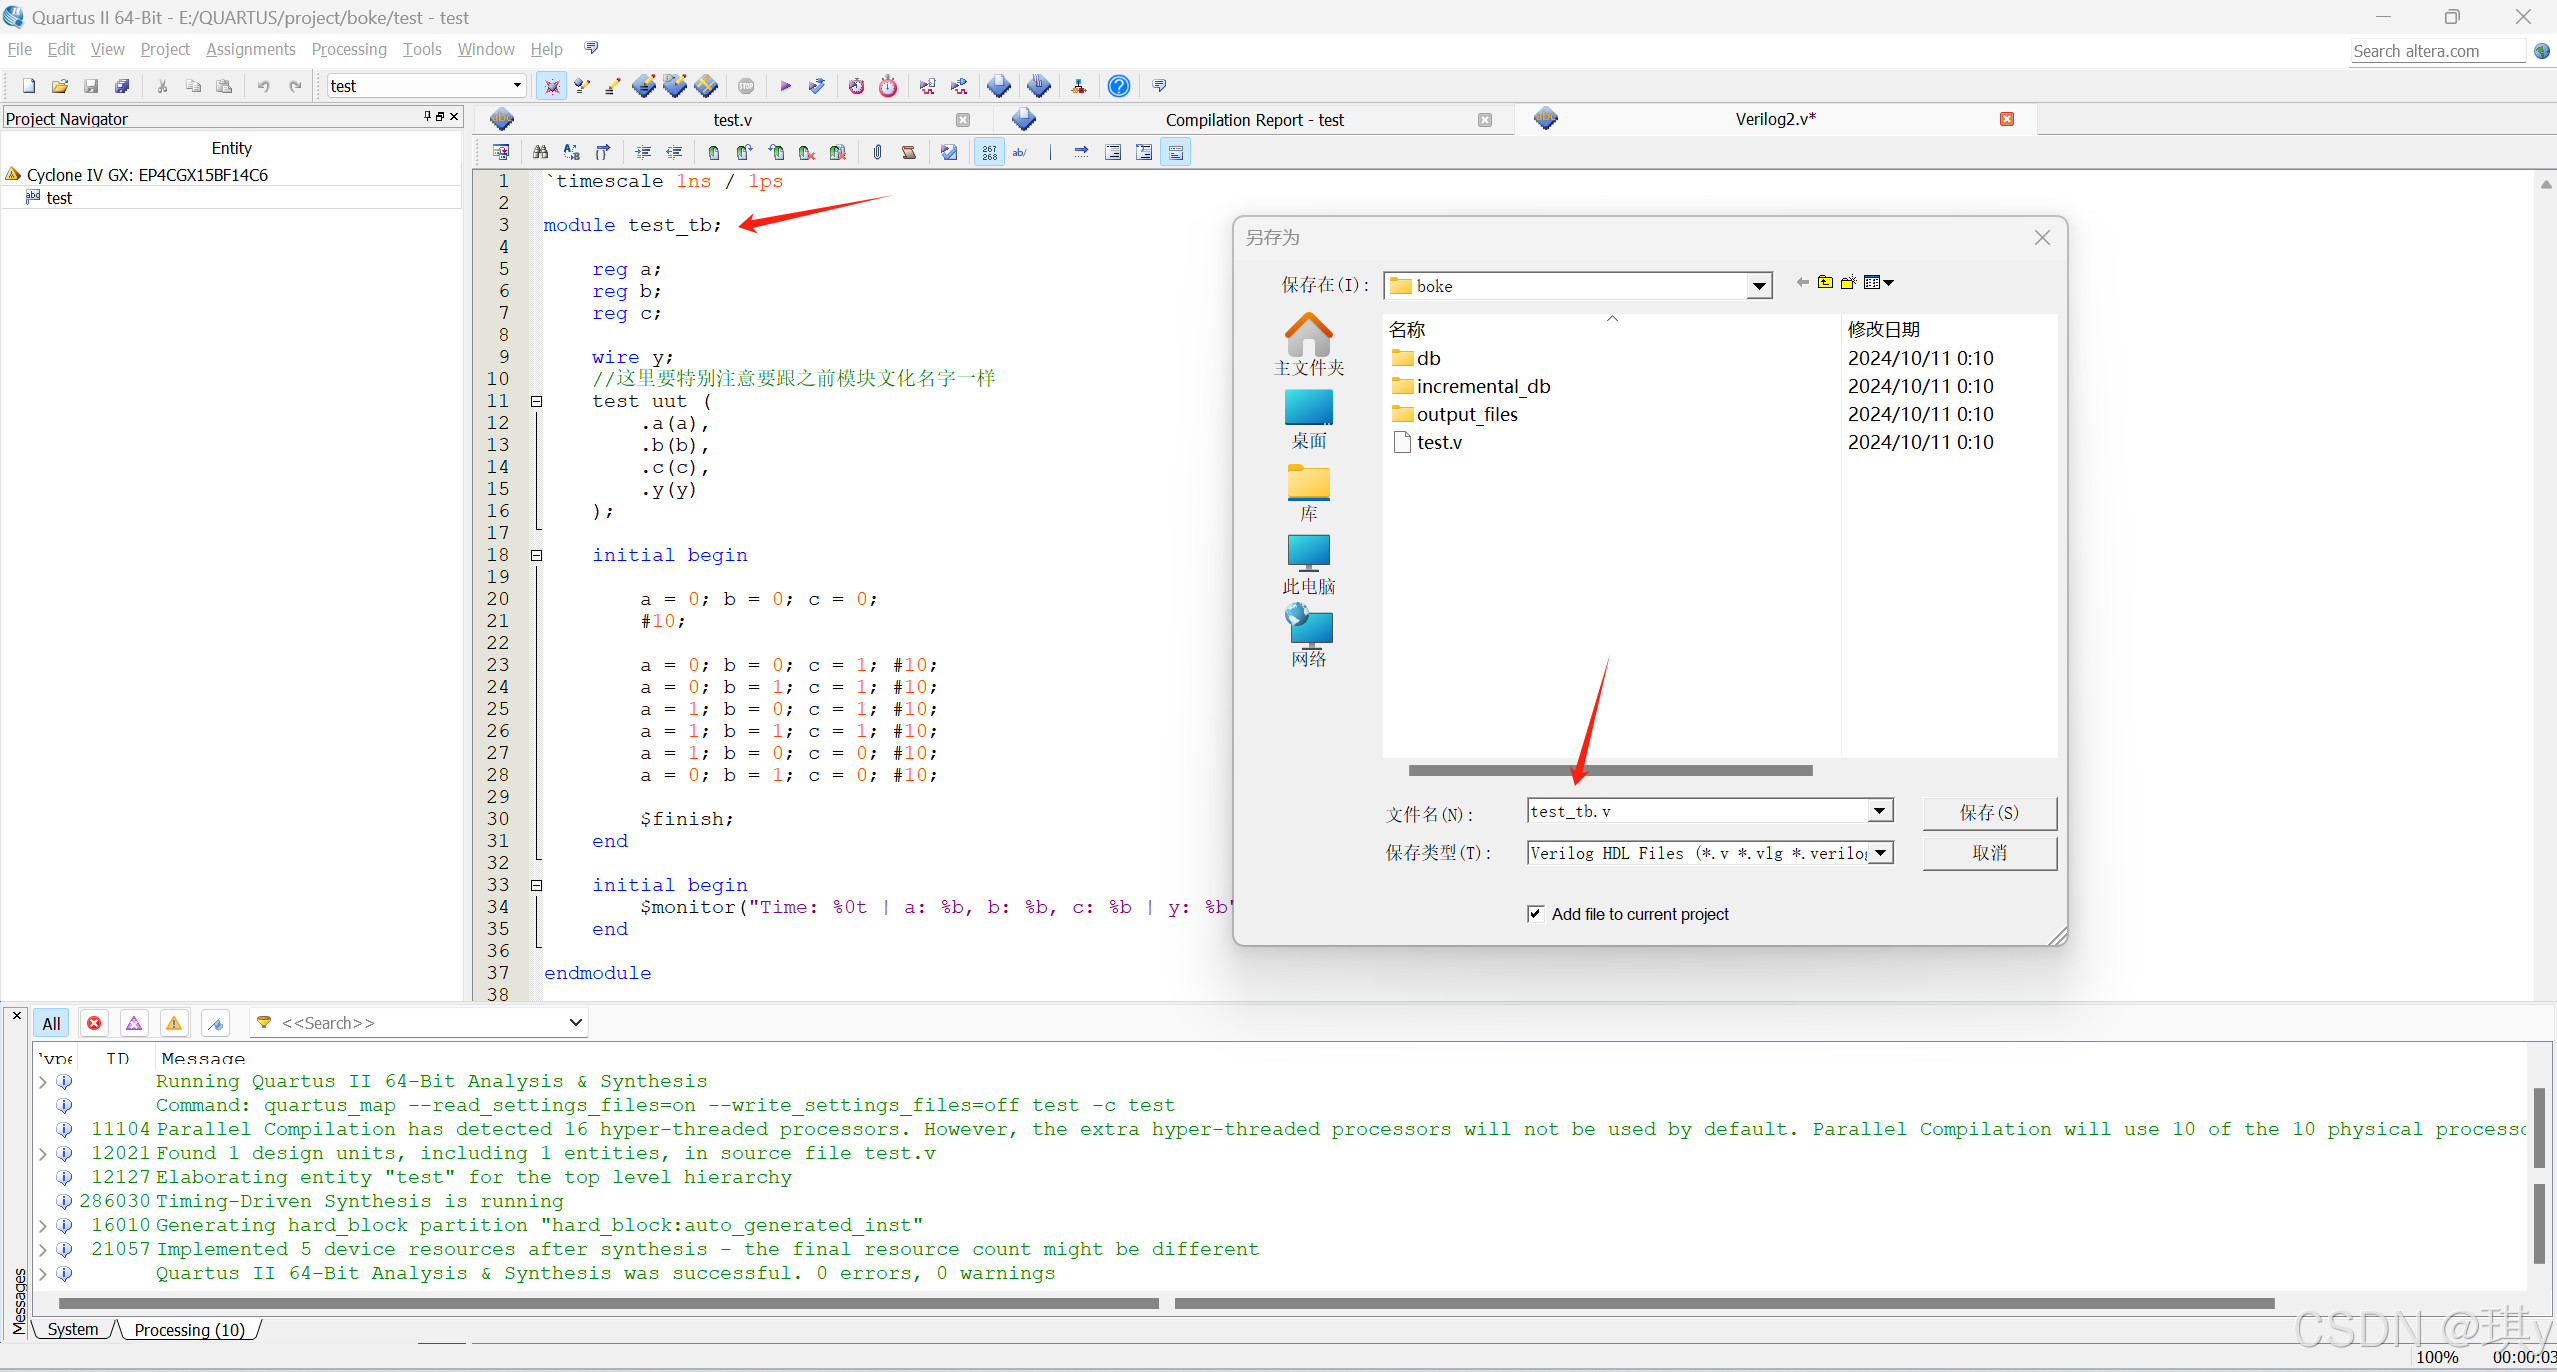This screenshot has height=1372, width=2557.
Task: Click the Open file folder icon
Action: [x=60, y=86]
